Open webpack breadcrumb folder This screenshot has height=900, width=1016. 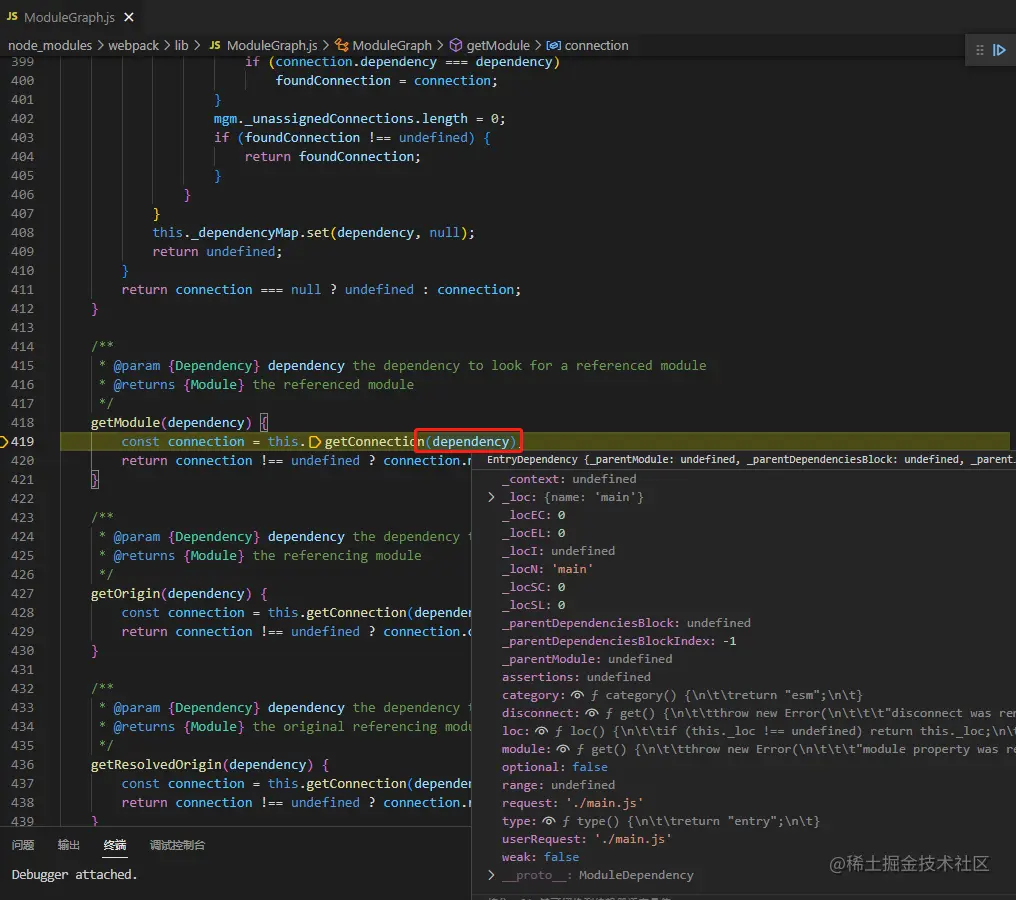coord(133,45)
